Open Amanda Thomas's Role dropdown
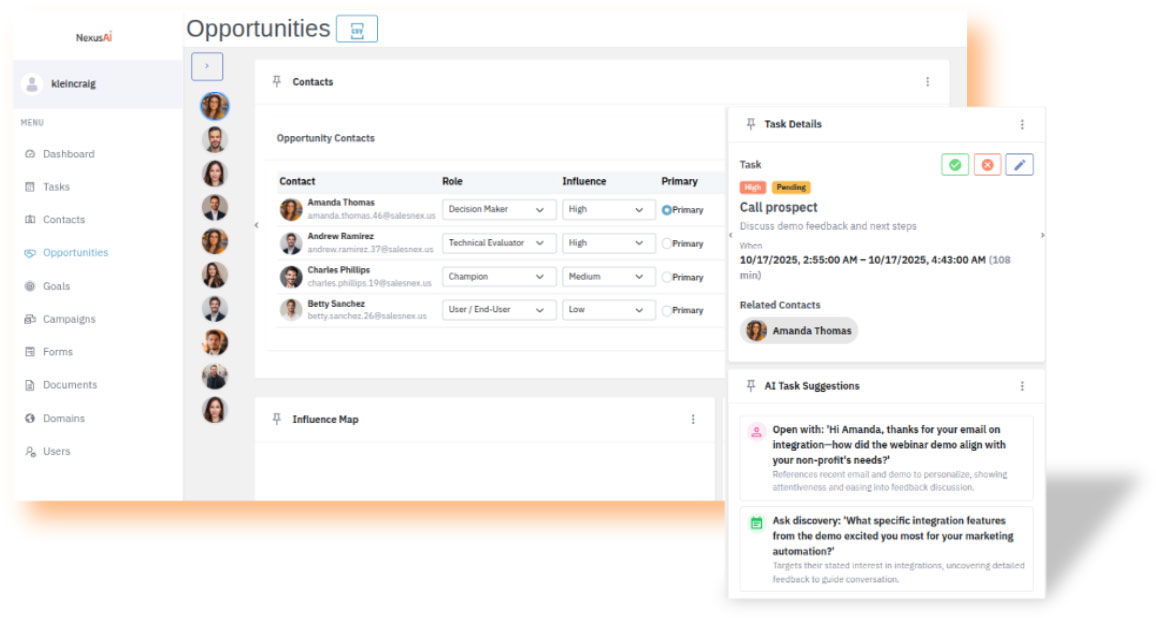The width and height of the screenshot is (1156, 618). pos(498,209)
